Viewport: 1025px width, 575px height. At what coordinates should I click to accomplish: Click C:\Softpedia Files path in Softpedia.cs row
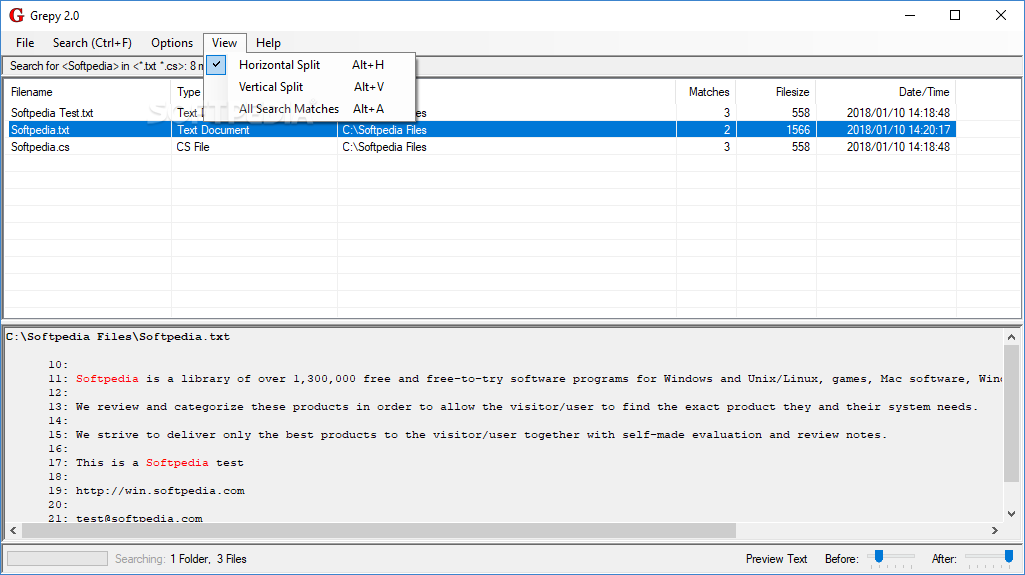point(384,147)
